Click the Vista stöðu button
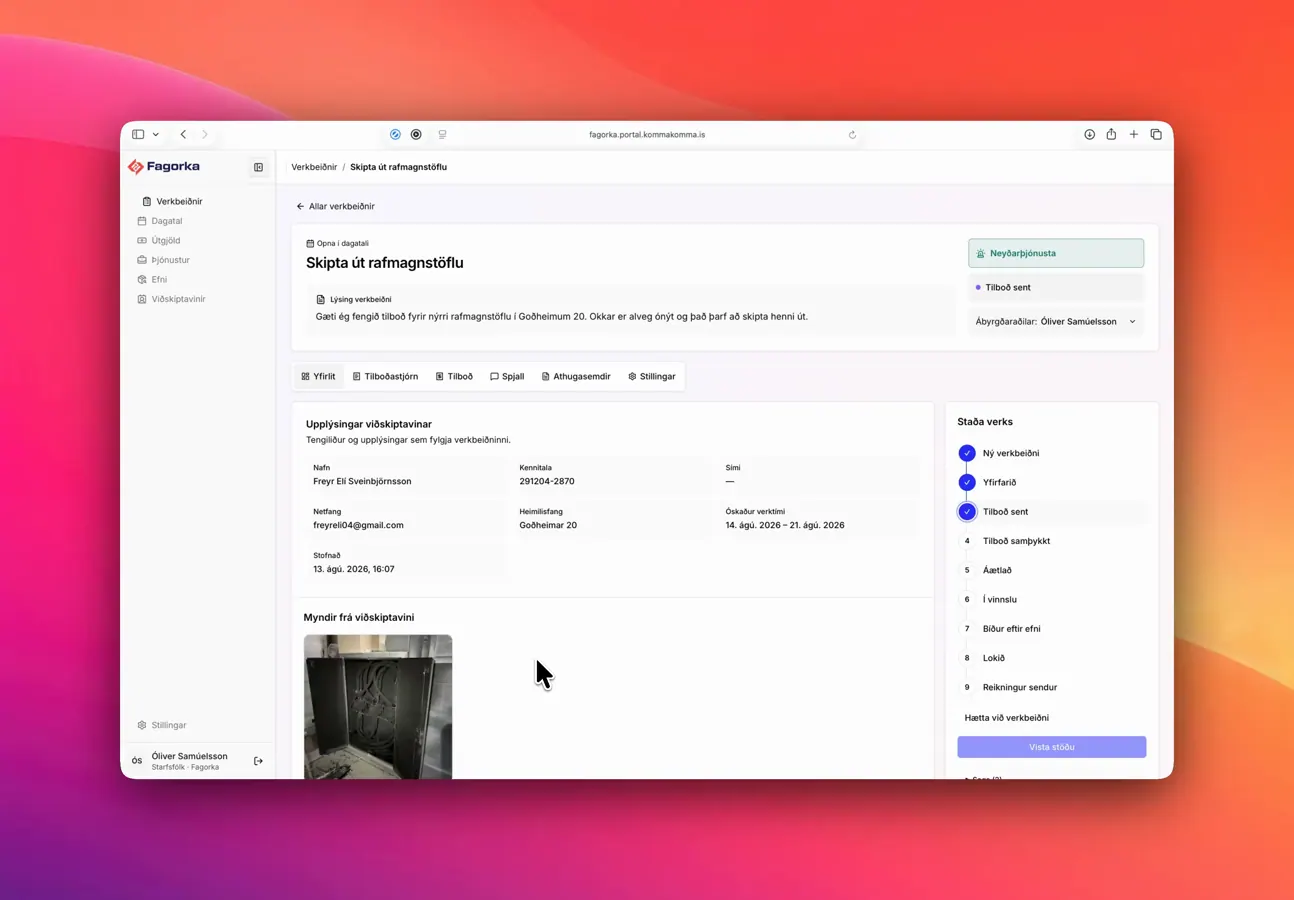This screenshot has width=1294, height=900. (x=1051, y=747)
